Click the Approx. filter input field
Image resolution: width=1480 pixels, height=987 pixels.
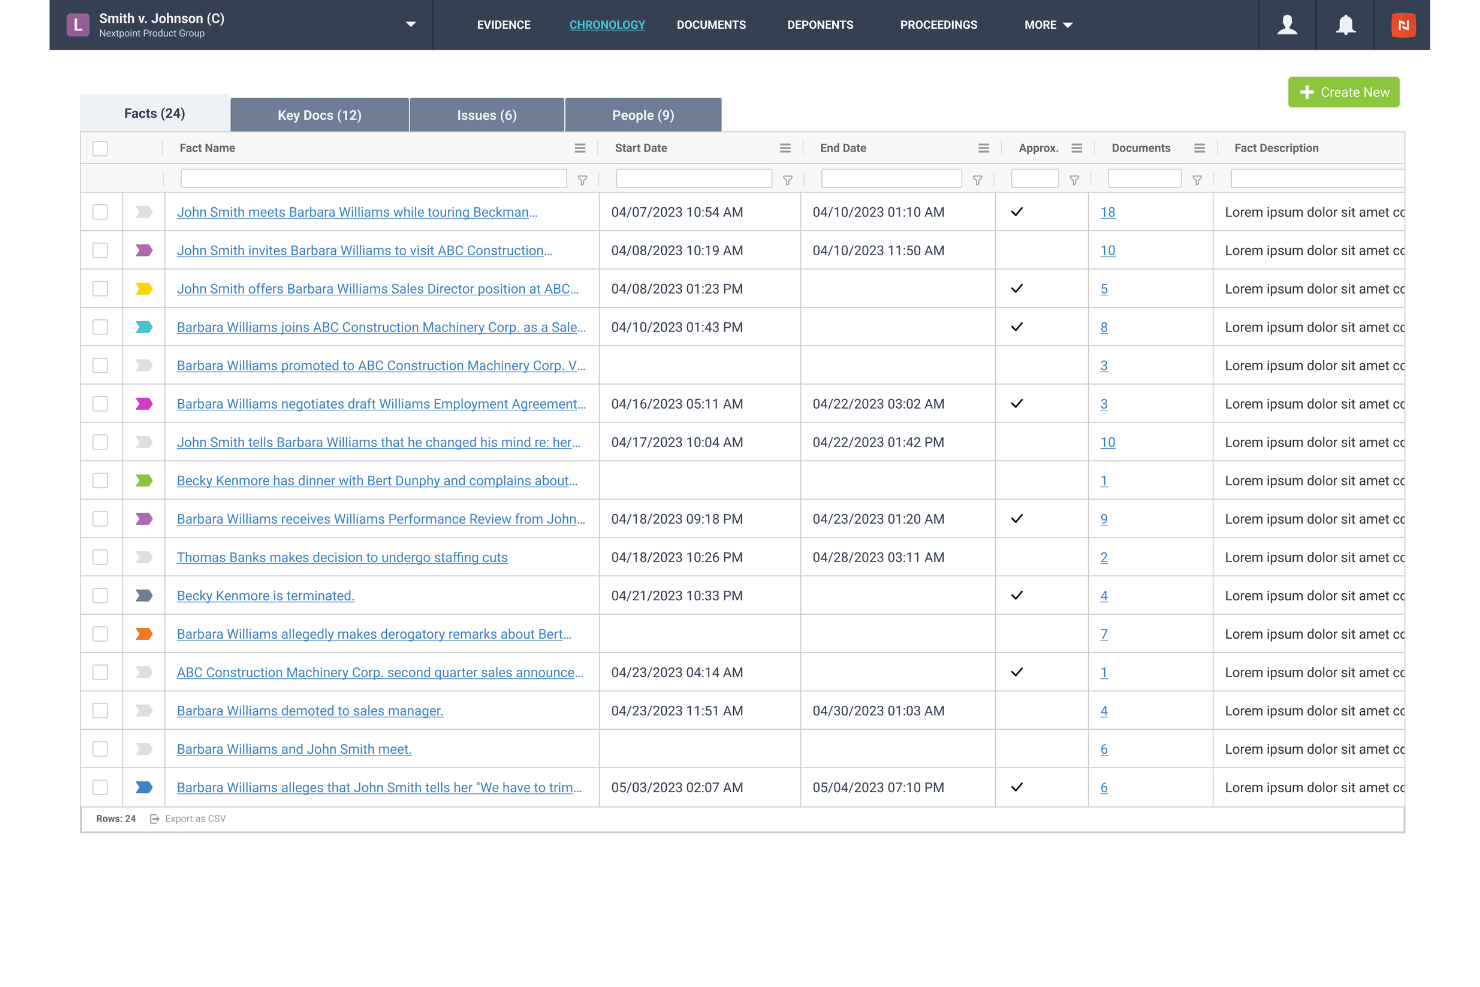[1035, 179]
